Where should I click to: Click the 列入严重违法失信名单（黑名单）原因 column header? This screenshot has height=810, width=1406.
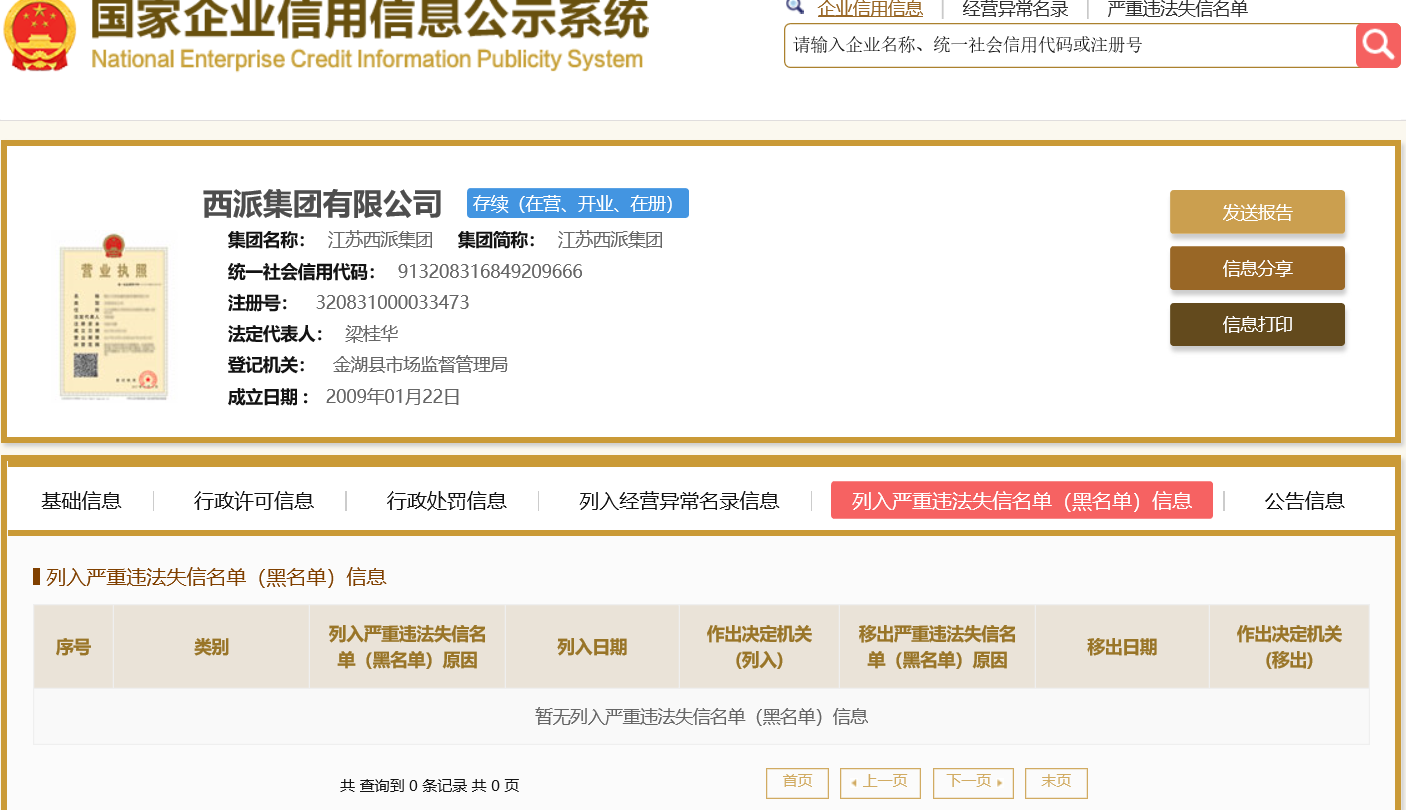point(407,647)
